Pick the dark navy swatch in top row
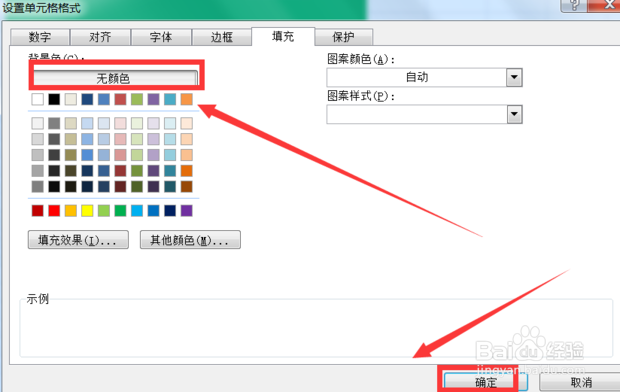The height and width of the screenshot is (392, 620). [87, 99]
